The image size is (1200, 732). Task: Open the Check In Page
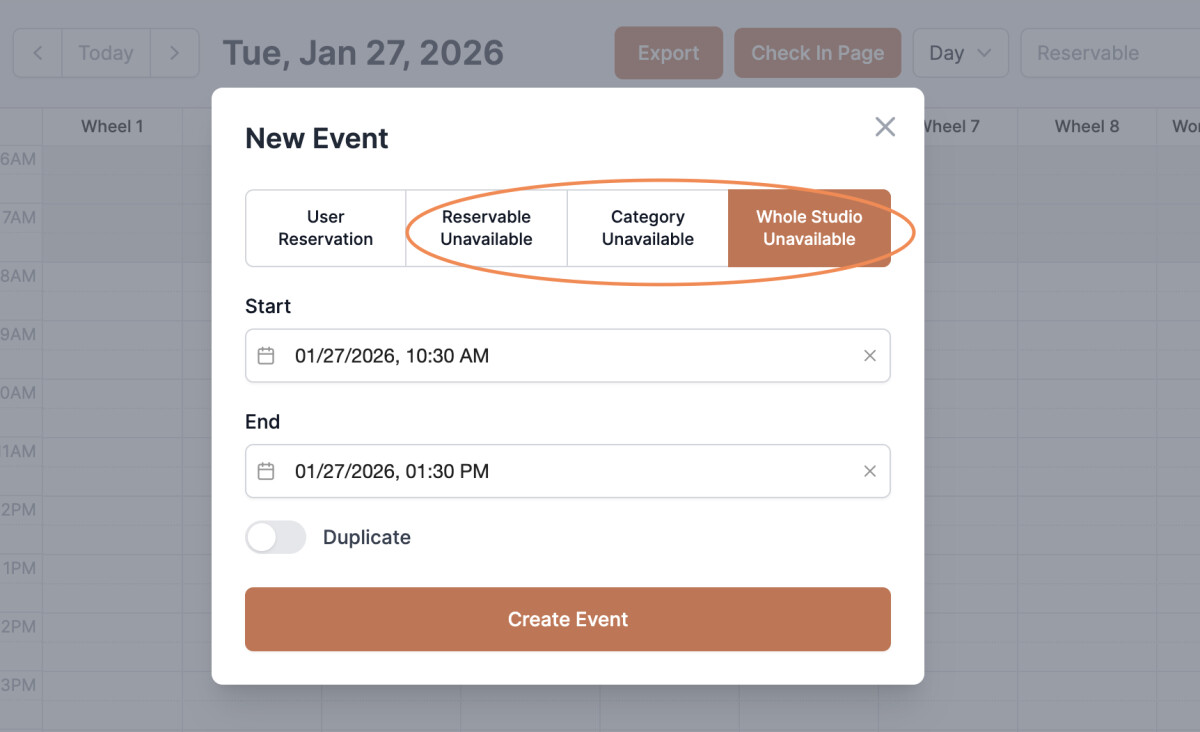817,53
